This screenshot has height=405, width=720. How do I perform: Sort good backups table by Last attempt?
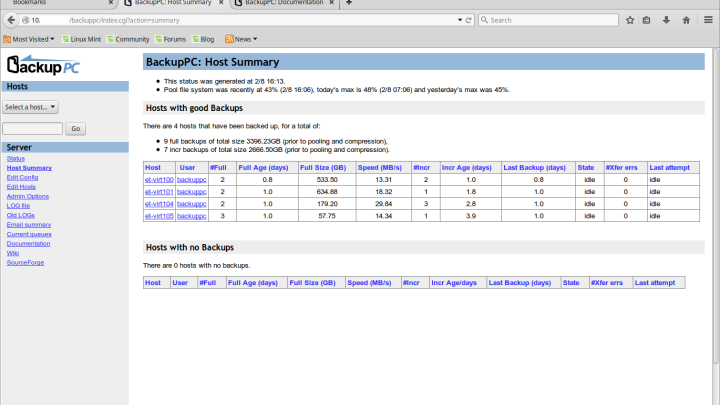(669, 168)
